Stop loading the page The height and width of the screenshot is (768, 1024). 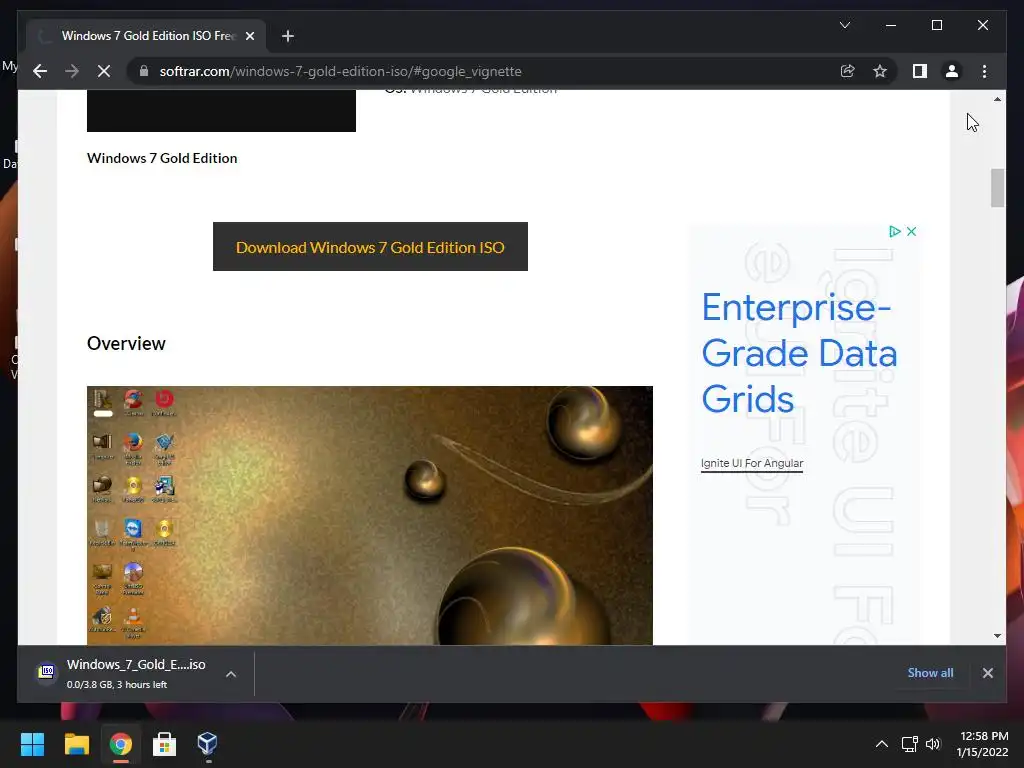pyautogui.click(x=104, y=71)
